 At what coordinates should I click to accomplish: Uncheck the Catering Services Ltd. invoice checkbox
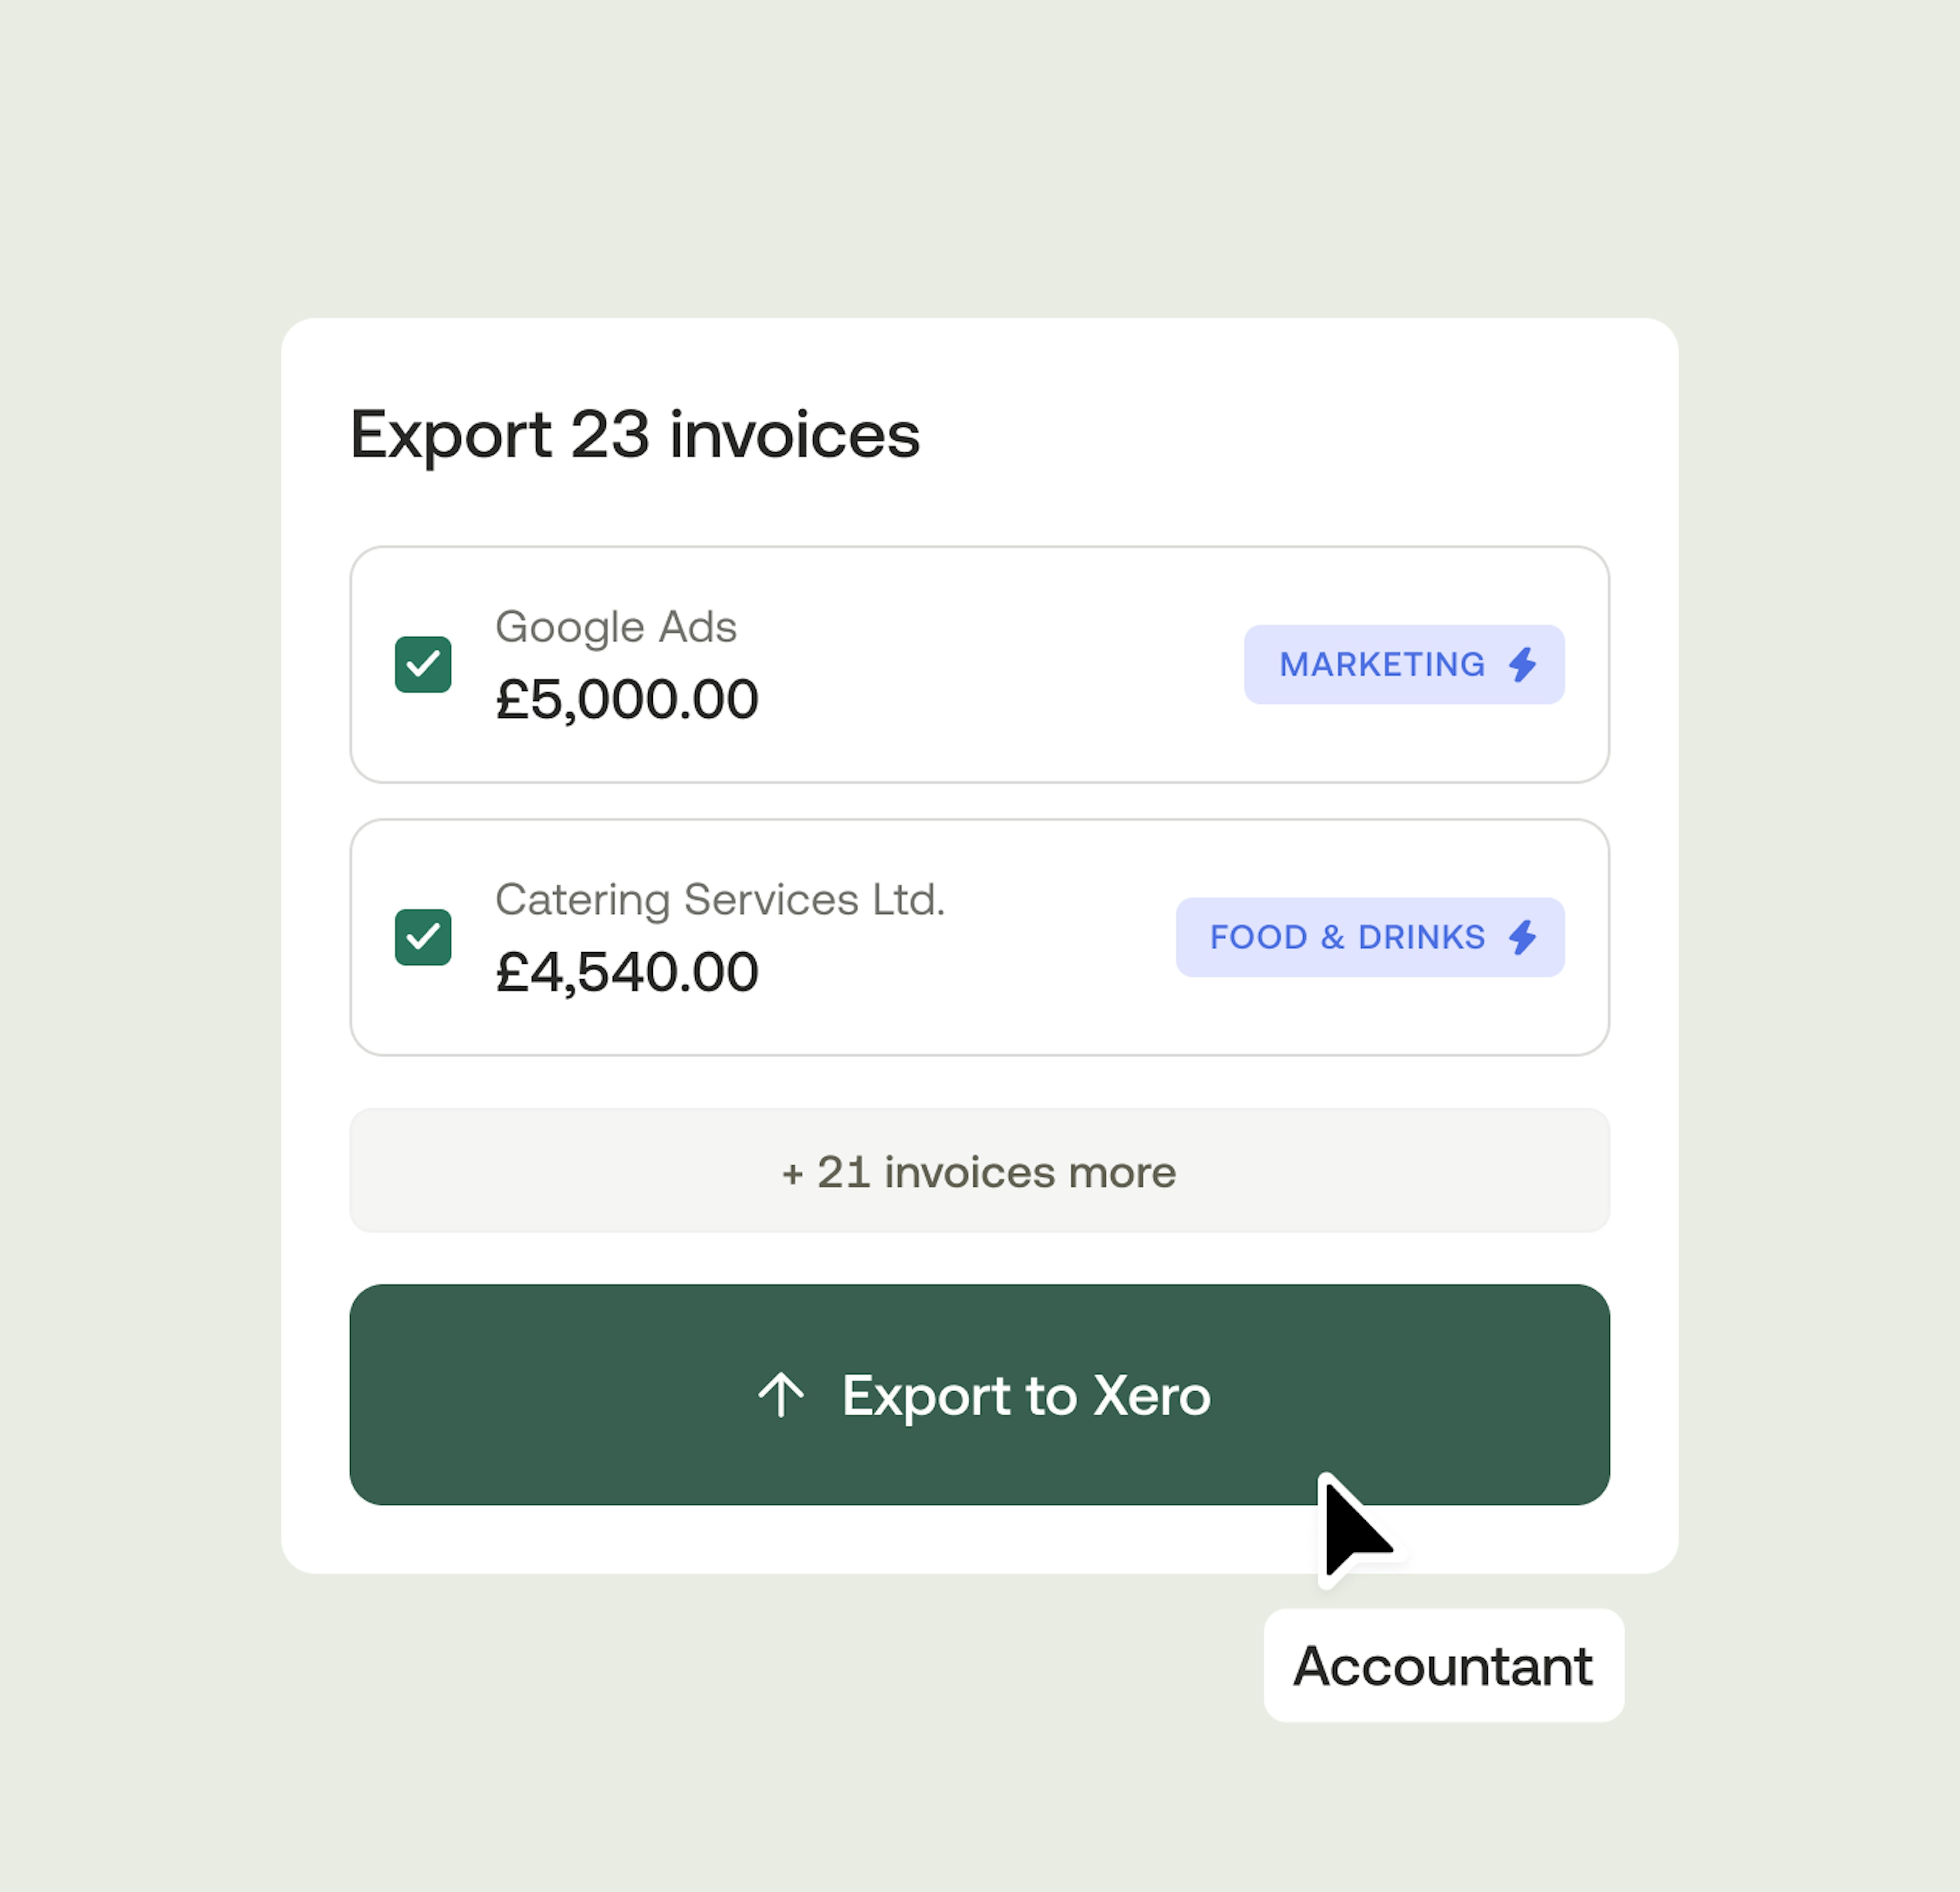point(423,937)
